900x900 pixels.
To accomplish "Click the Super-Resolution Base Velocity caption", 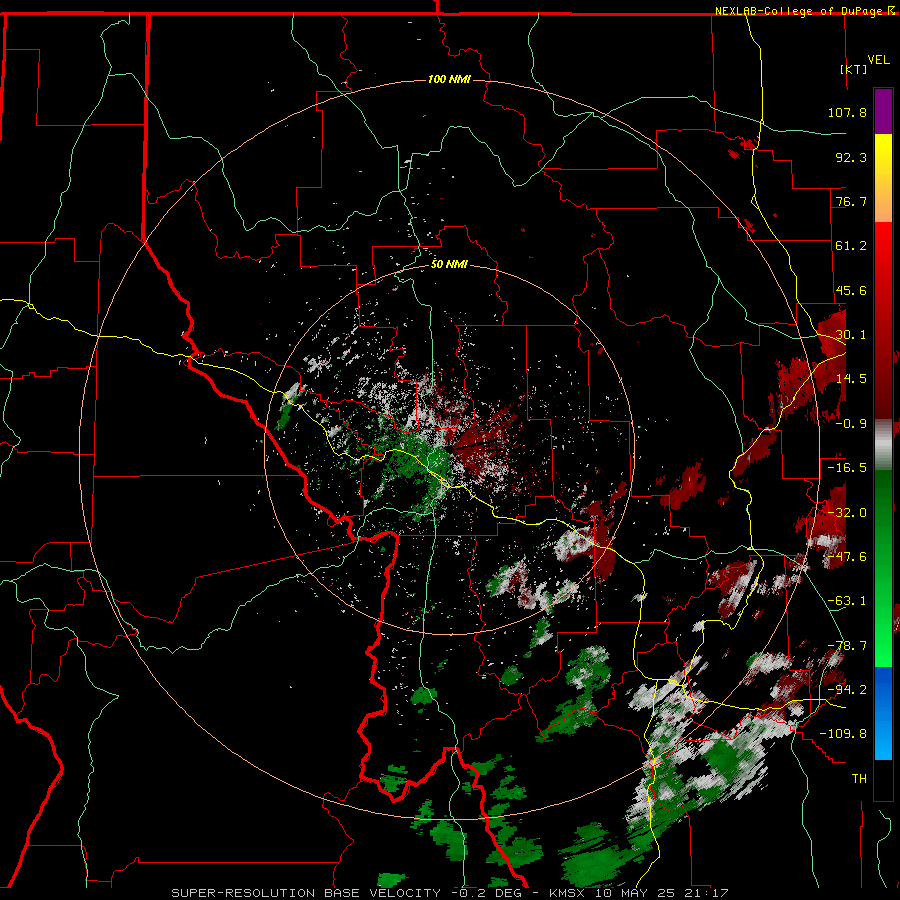I will 450,893.
